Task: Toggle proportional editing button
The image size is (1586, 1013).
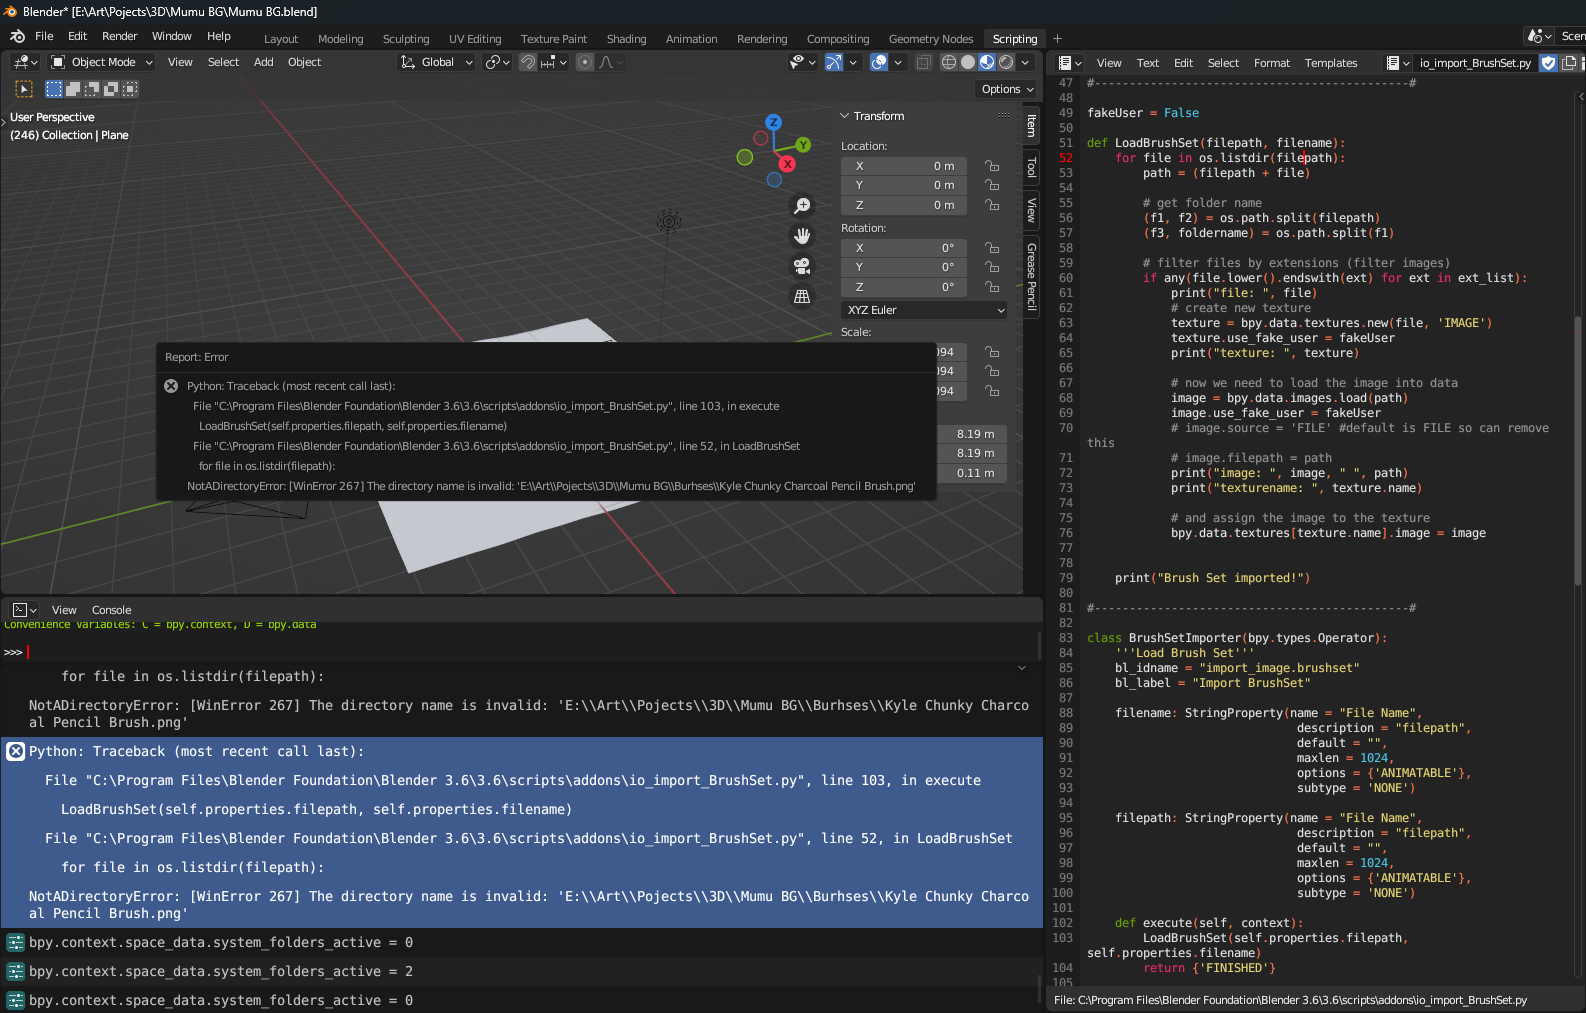Action: tap(585, 62)
